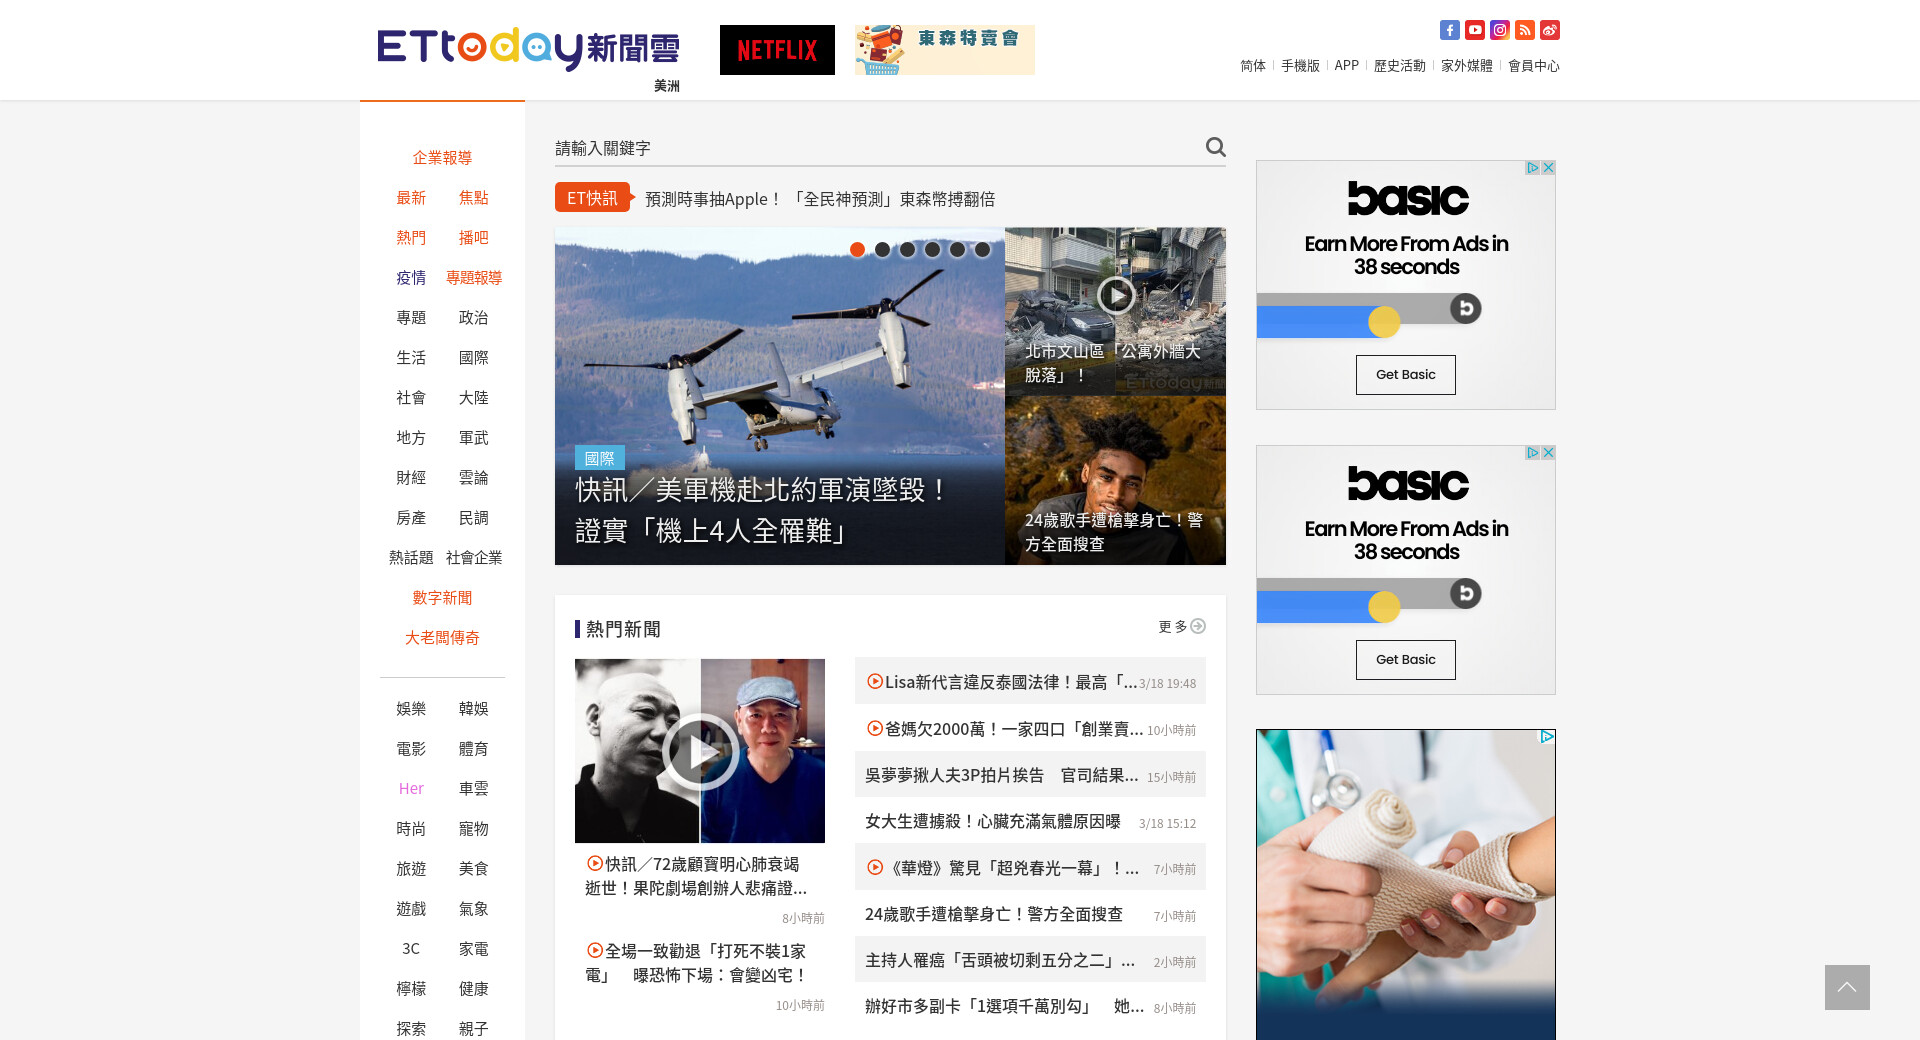
Task: Open 疫情 category
Action: (411, 278)
